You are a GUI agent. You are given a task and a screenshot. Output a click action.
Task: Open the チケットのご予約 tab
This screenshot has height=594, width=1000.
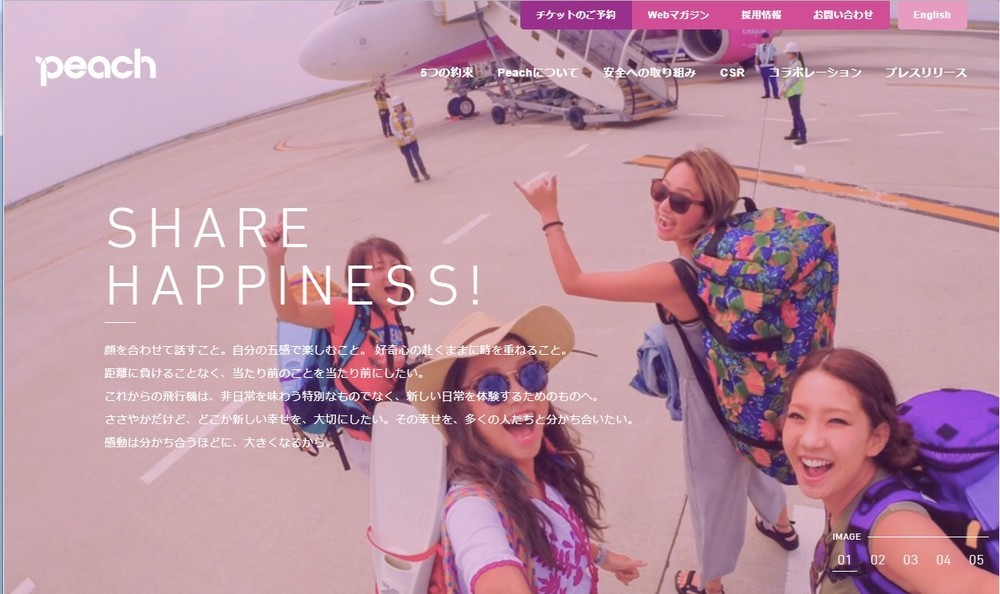pyautogui.click(x=576, y=15)
